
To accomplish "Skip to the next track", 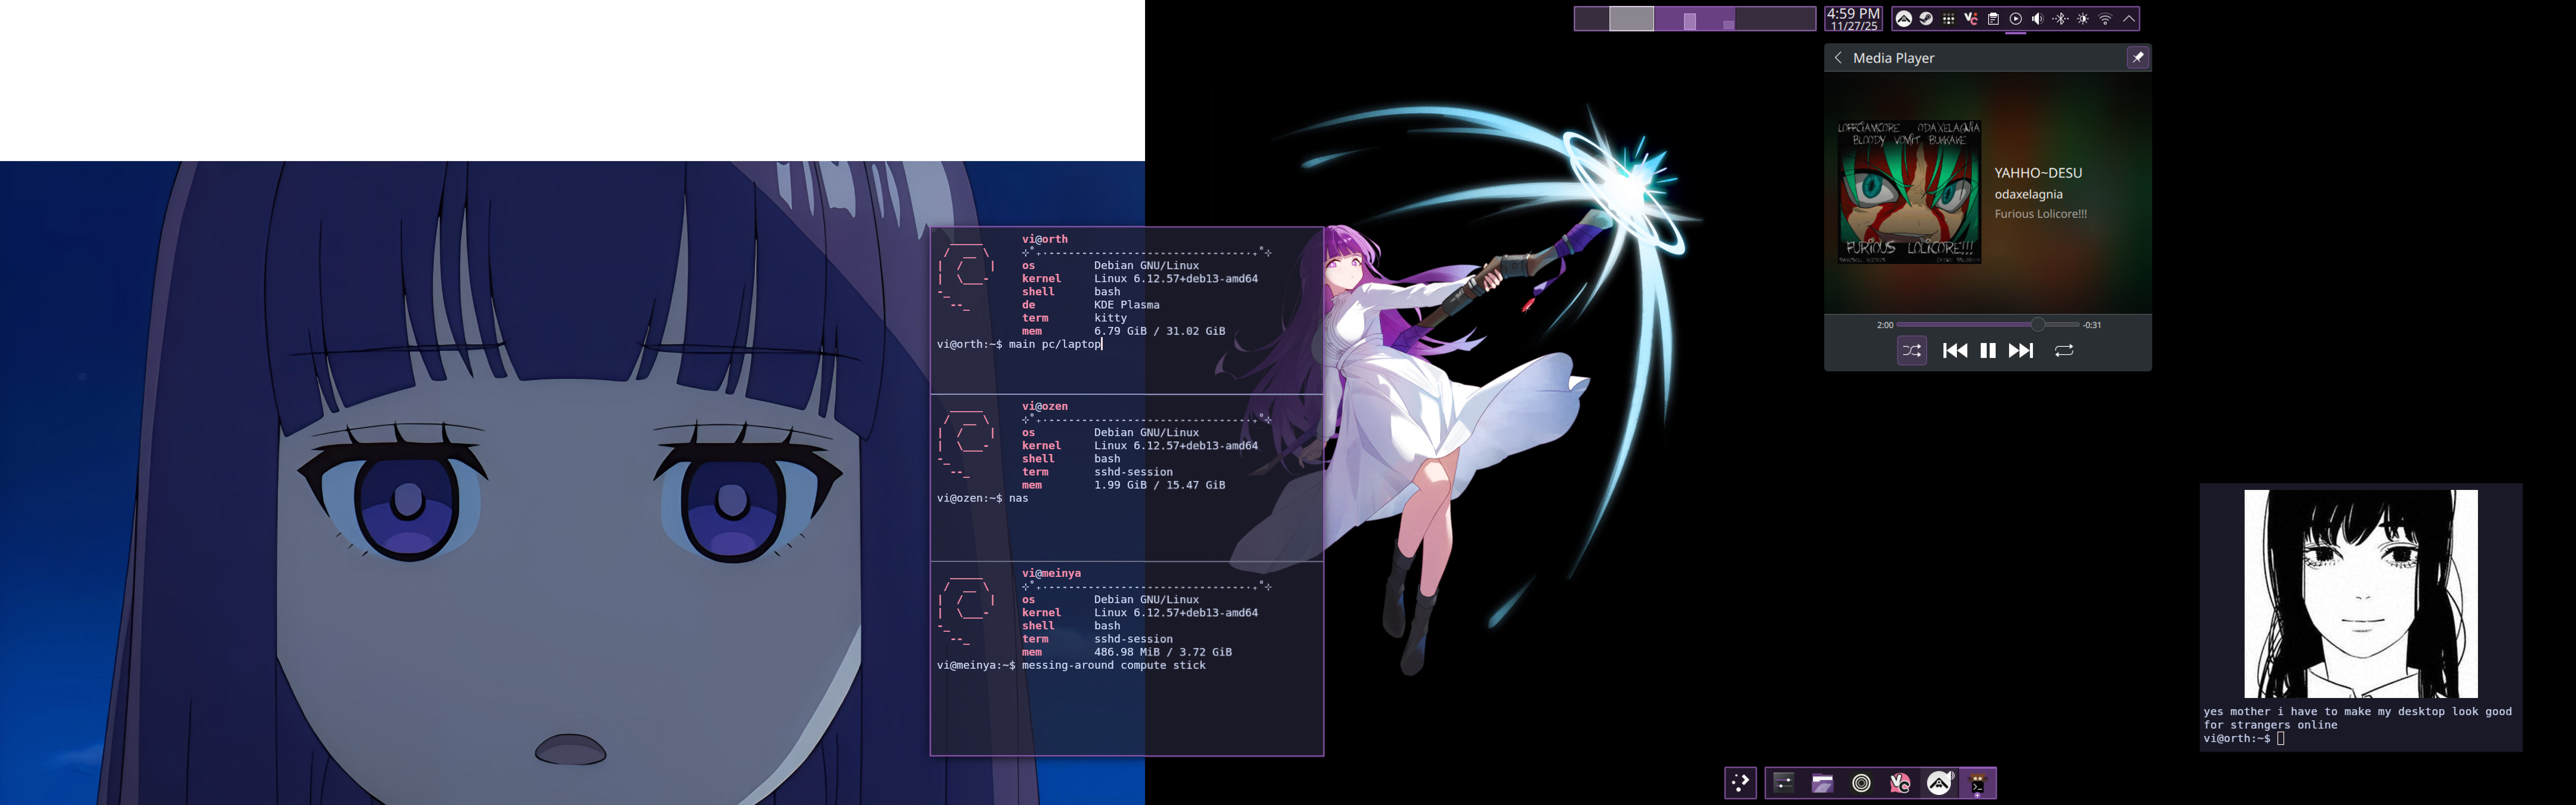I will pos(2021,350).
